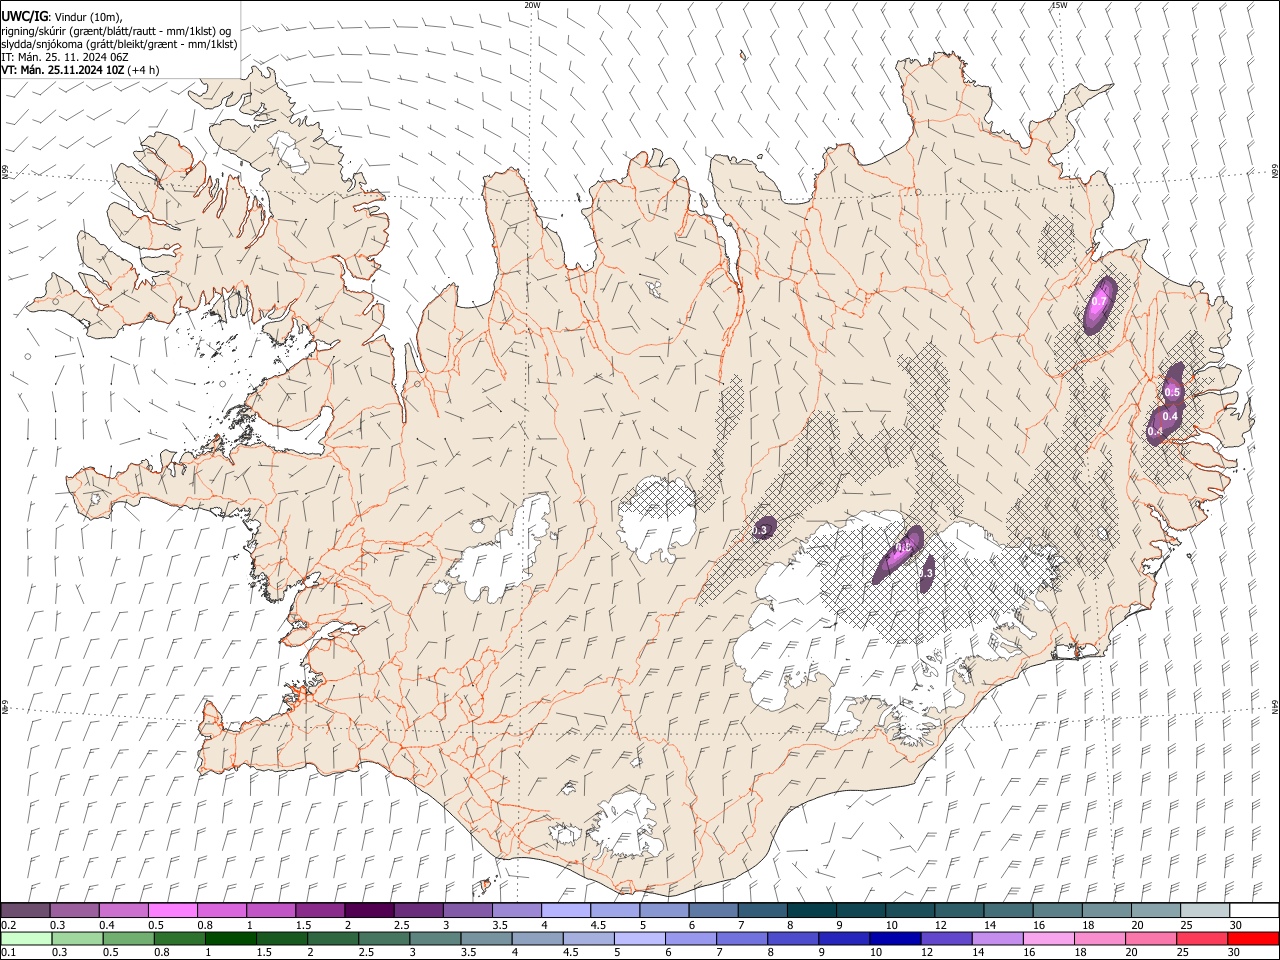Select lower legend row rose swatch labeled 20
This screenshot has height=960, width=1280.
coord(1152,938)
